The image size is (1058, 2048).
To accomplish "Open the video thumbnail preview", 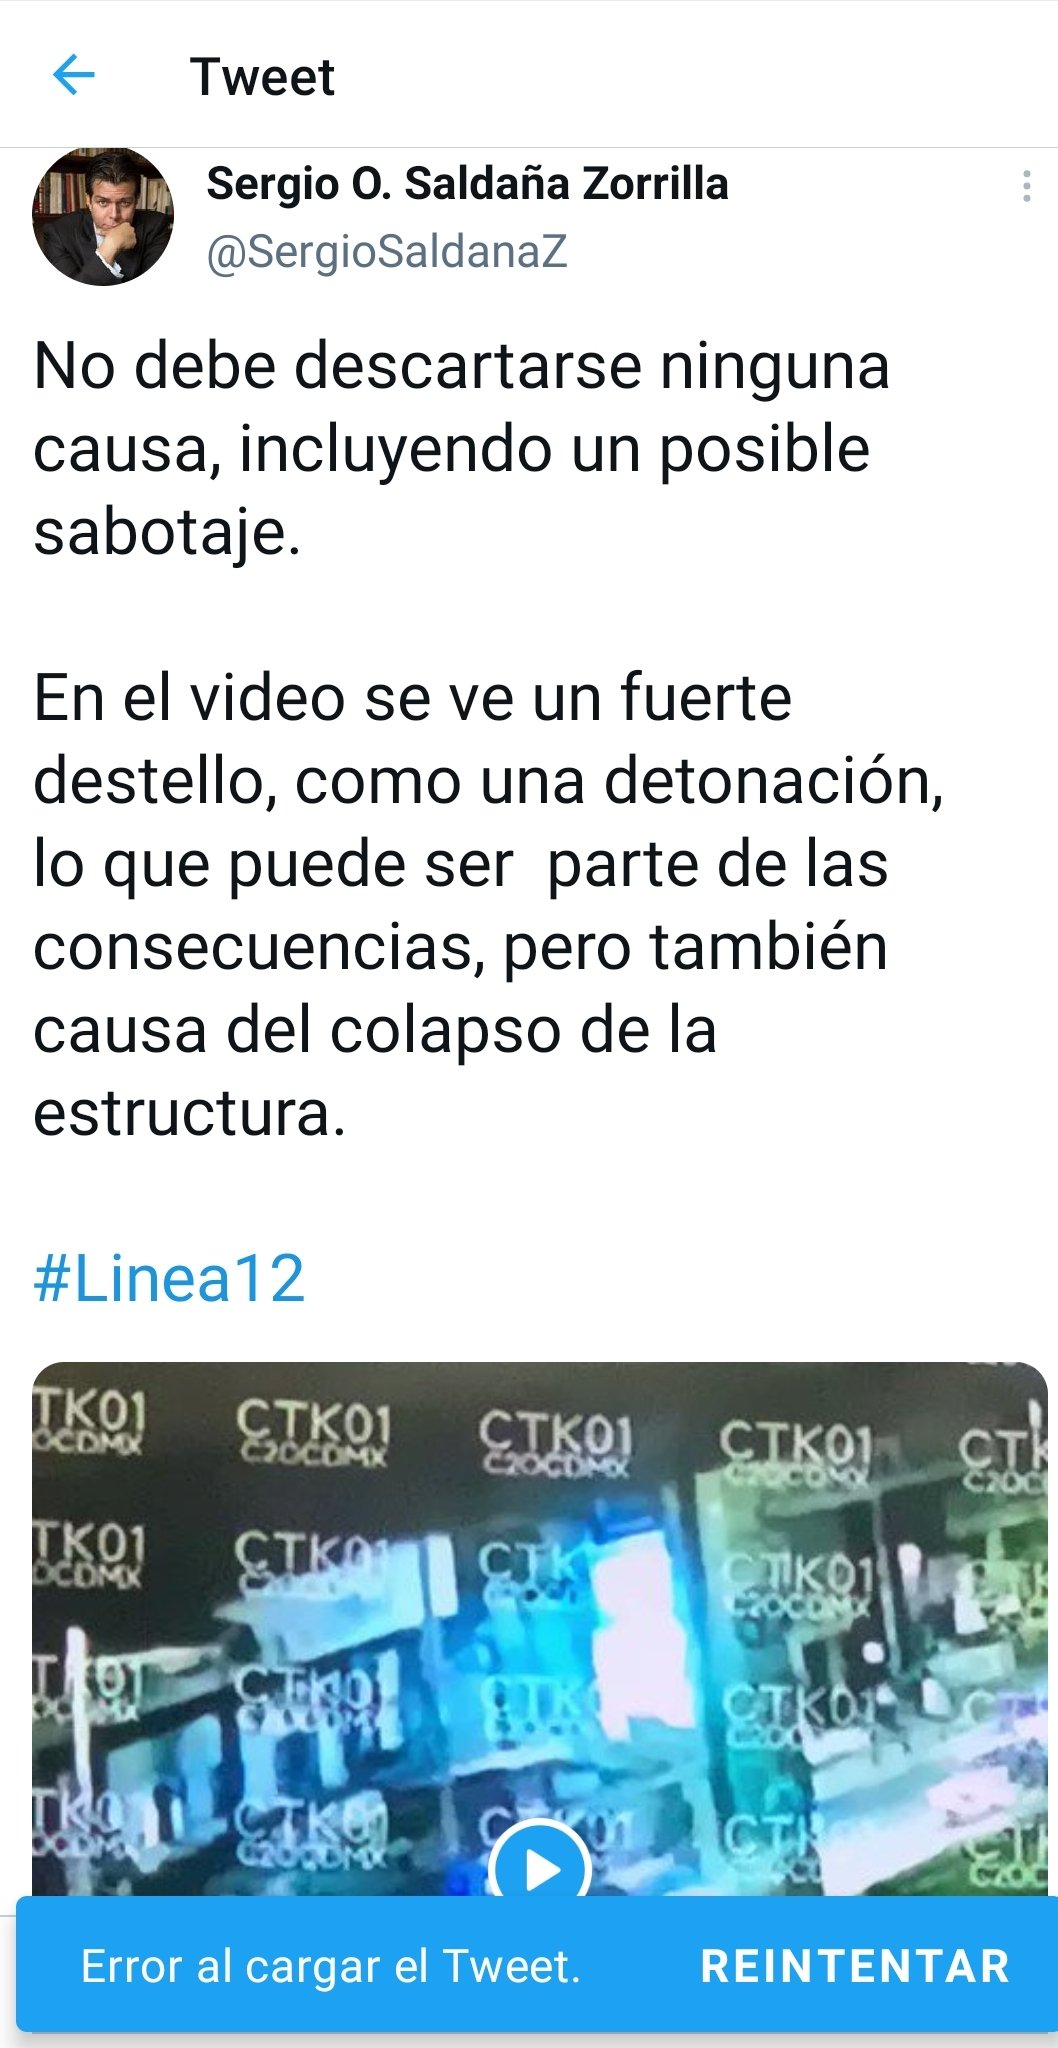I will pyautogui.click(x=540, y=1629).
